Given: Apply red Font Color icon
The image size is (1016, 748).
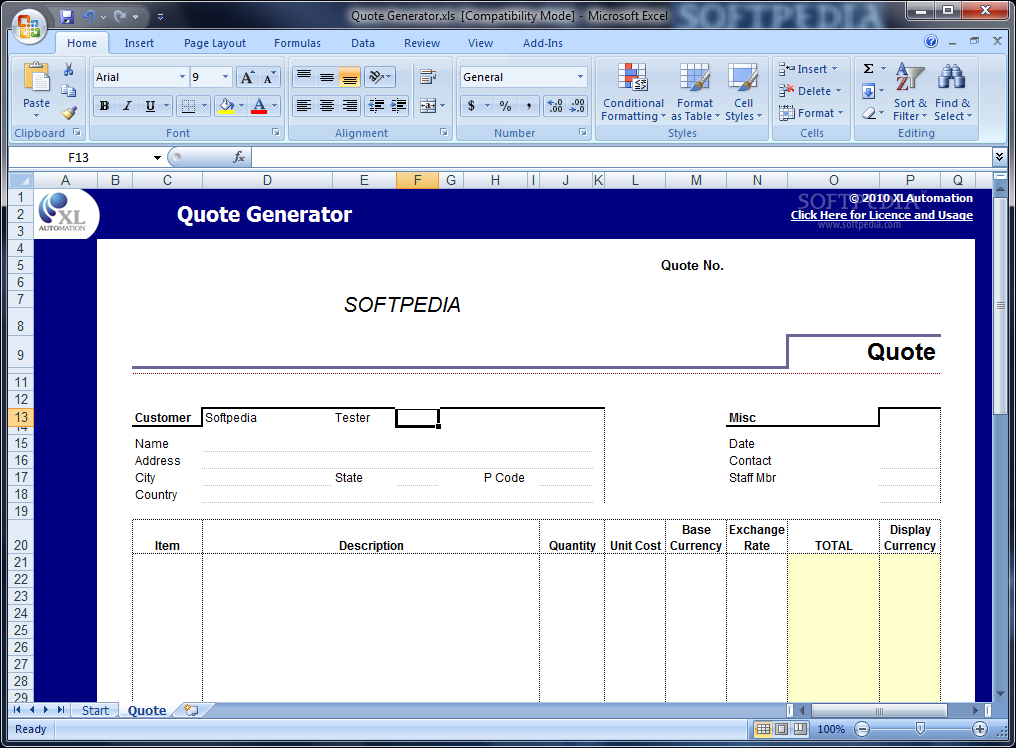Looking at the screenshot, I should pyautogui.click(x=259, y=106).
